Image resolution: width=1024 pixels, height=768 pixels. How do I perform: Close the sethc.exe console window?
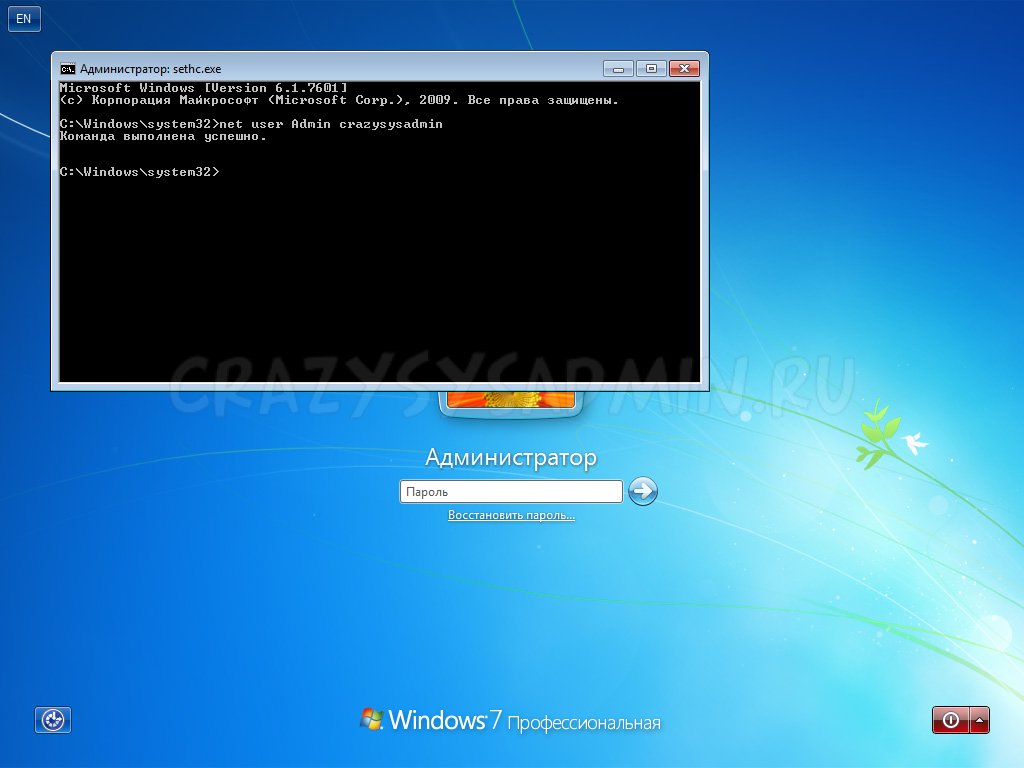point(686,68)
